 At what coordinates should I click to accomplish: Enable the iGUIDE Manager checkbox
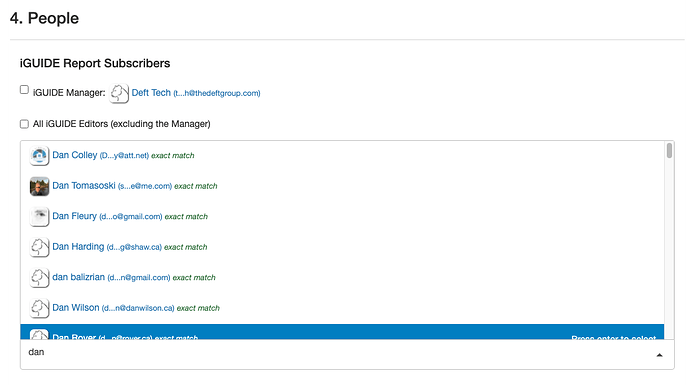[24, 90]
